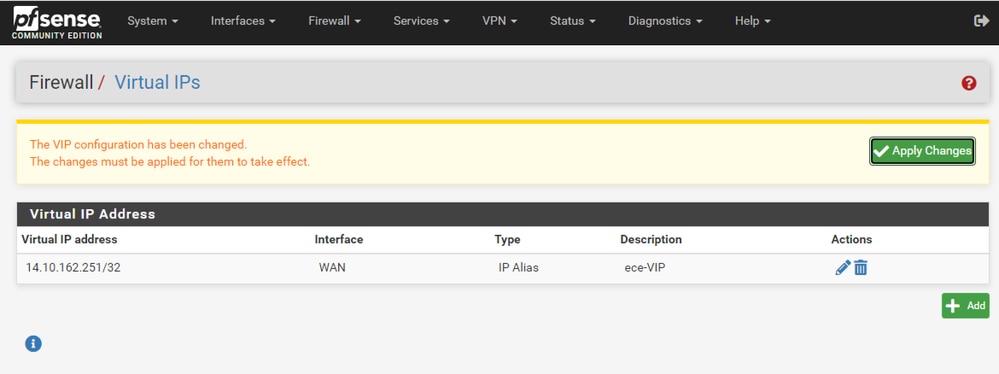Click the ece-VIP description cell
This screenshot has height=374, width=999.
point(645,268)
